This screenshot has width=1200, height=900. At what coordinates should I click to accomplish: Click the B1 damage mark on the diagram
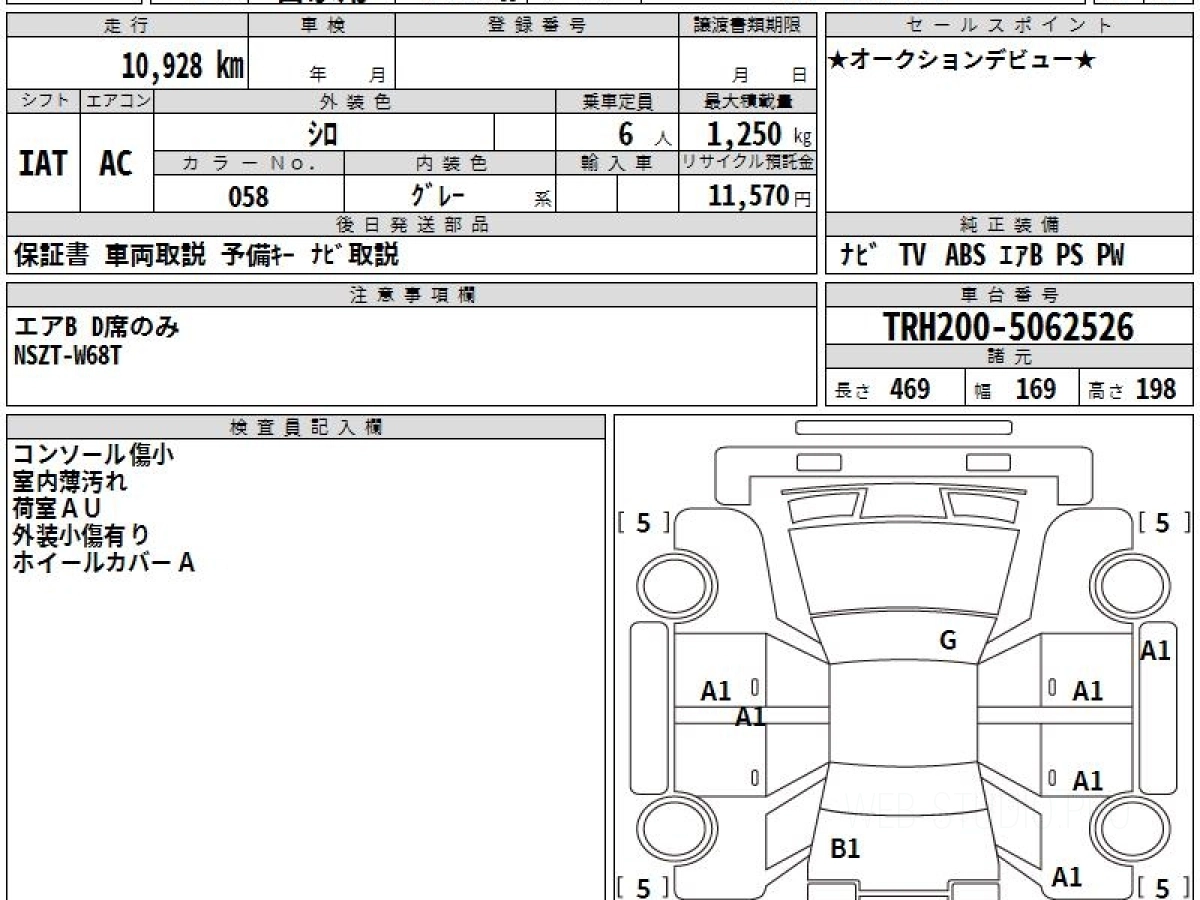845,849
